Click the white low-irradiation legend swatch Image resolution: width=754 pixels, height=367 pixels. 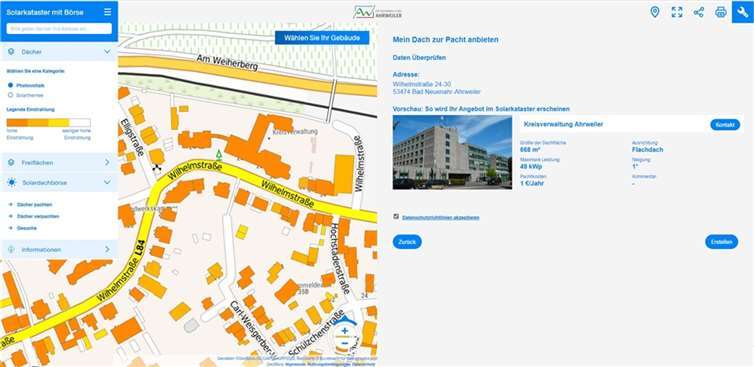80,123
